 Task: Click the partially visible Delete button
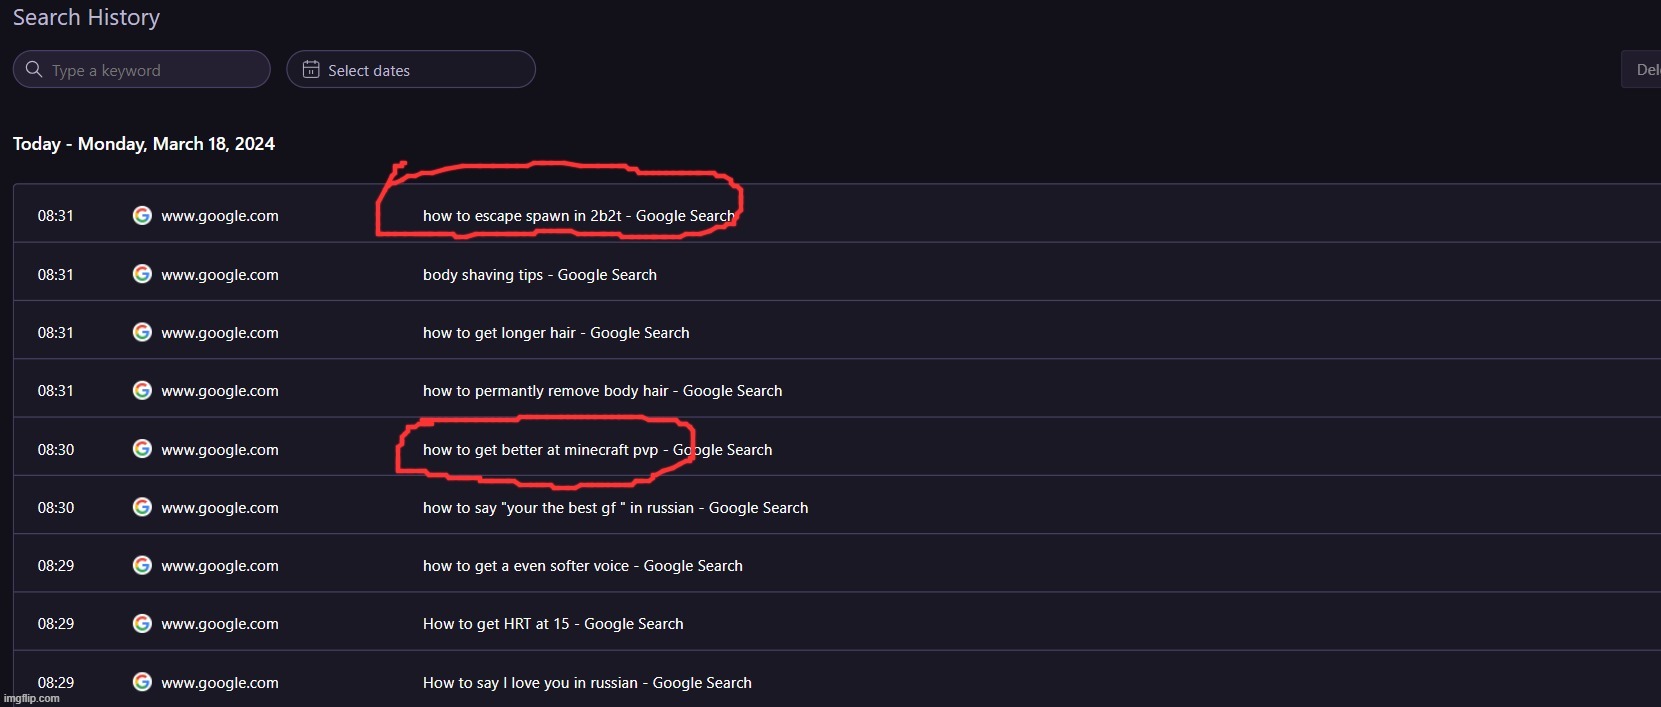(1642, 69)
